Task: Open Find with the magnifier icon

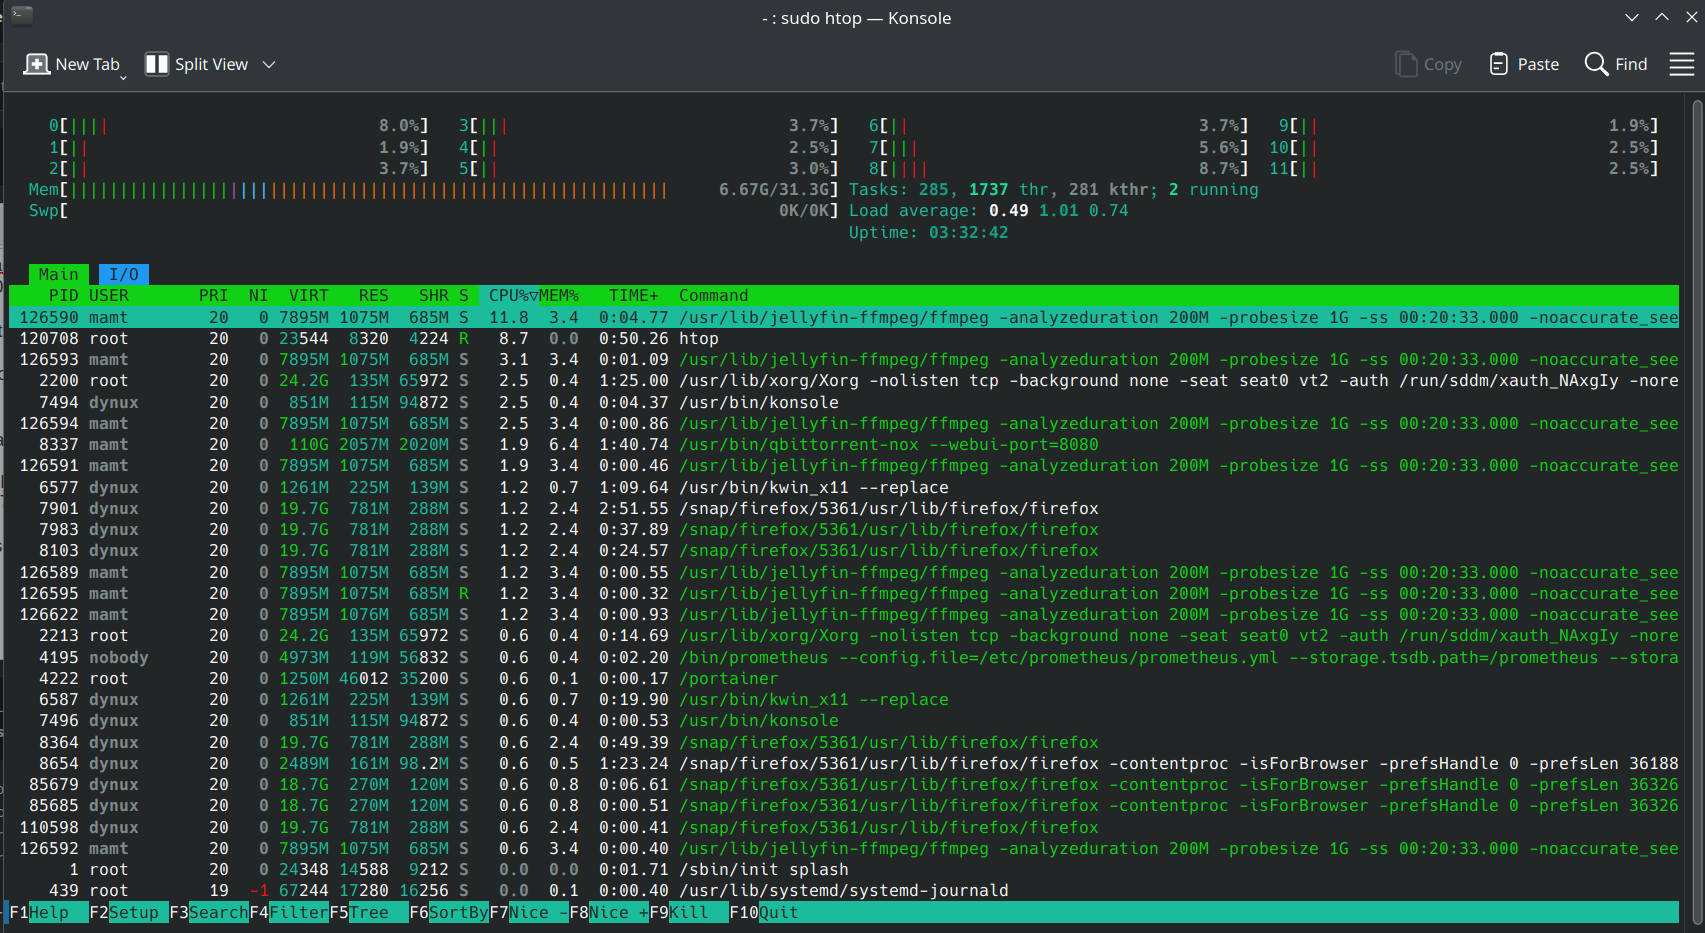Action: pos(1596,64)
